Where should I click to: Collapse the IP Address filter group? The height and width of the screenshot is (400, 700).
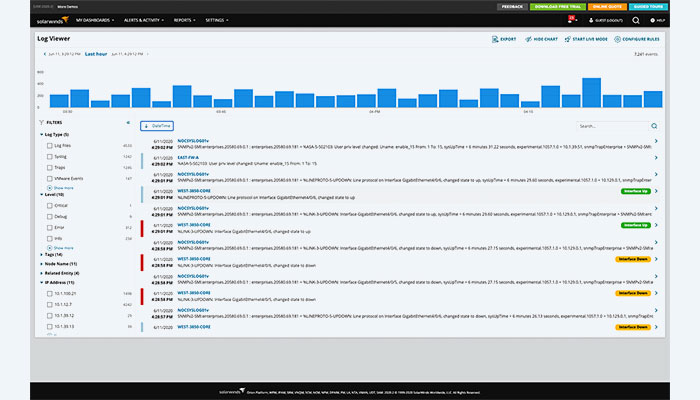tap(42, 283)
